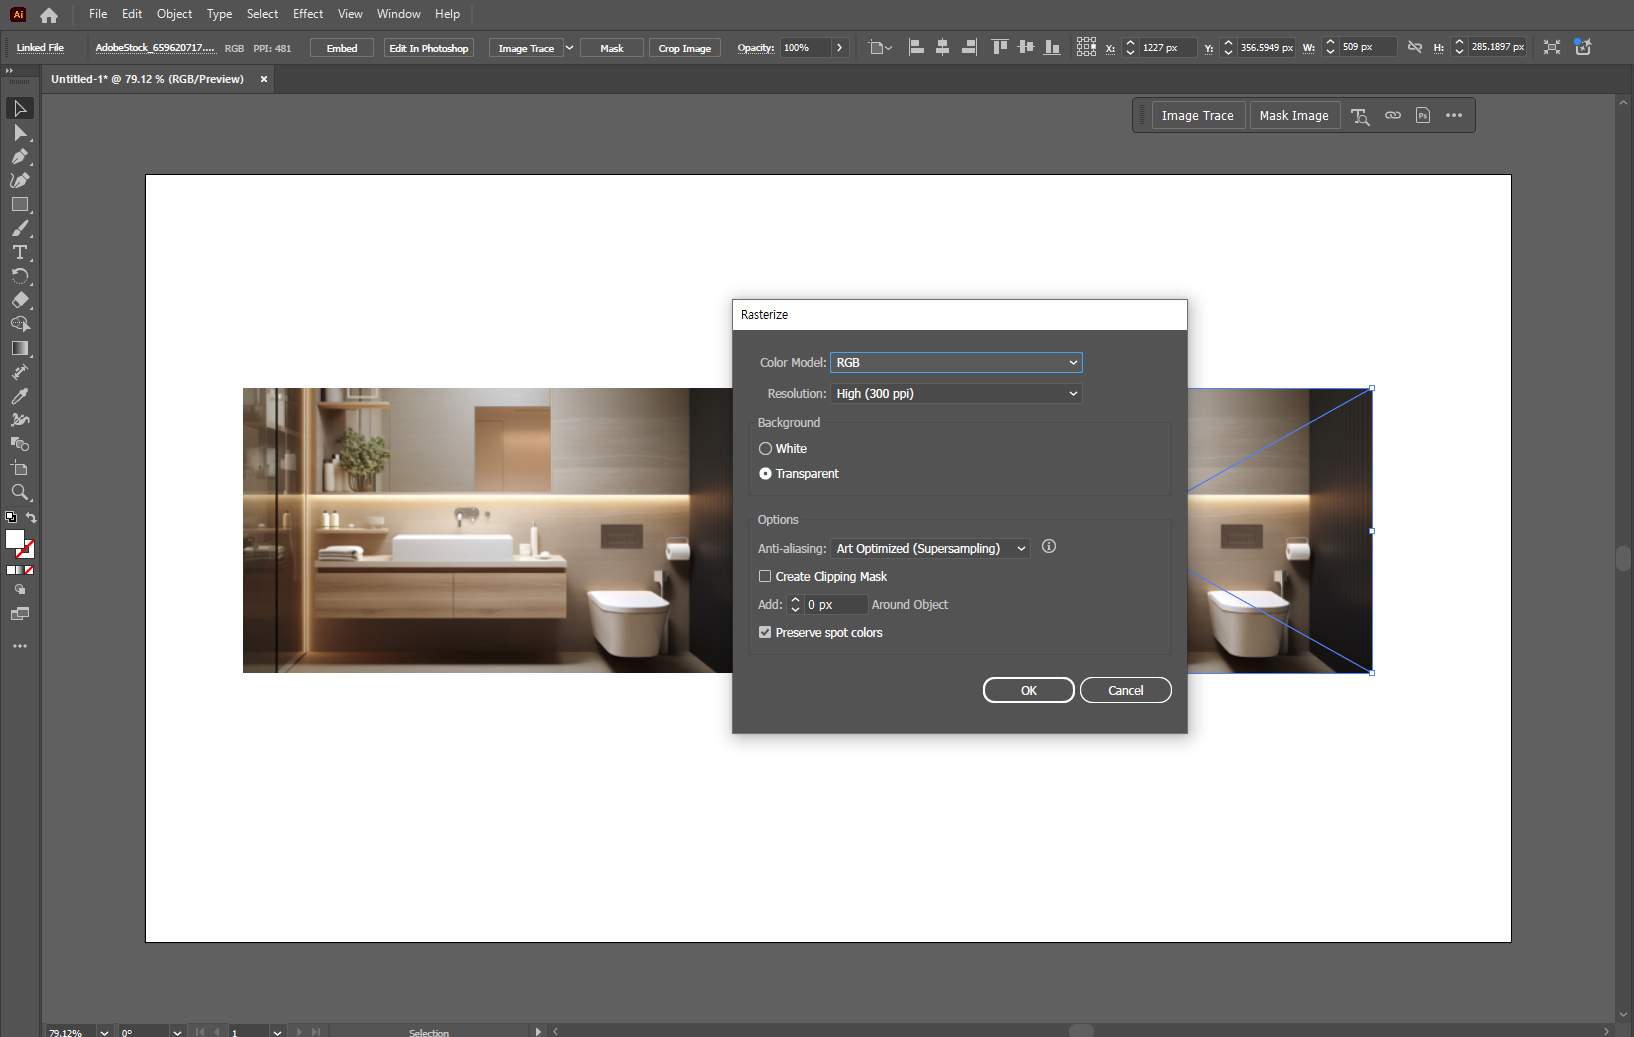
Task: Click the Add px input field
Action: 836,605
